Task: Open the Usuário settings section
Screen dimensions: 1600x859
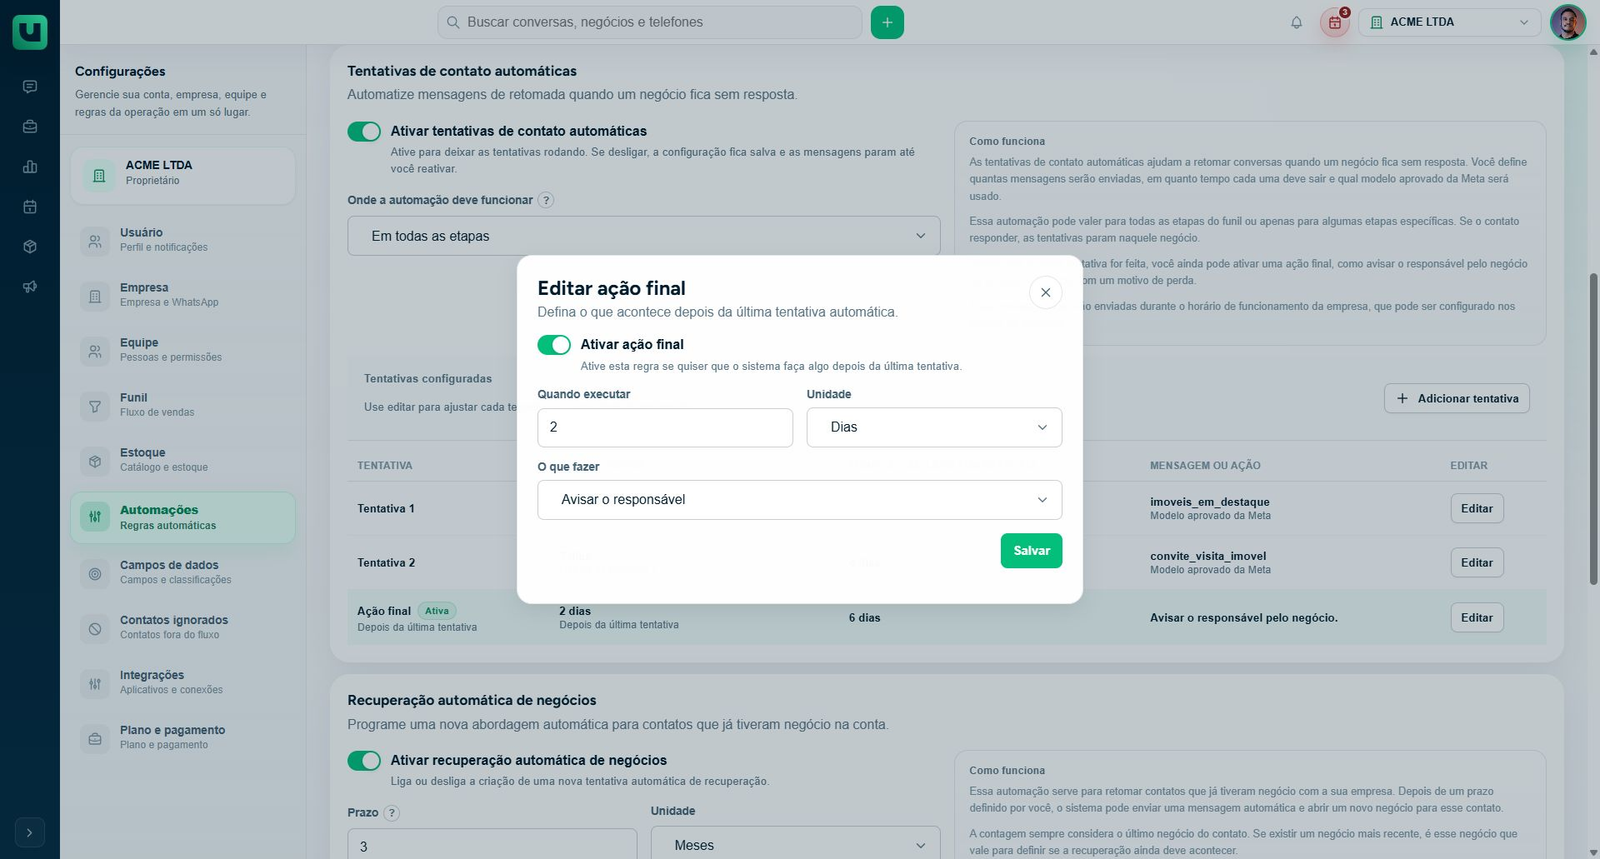Action: (183, 240)
